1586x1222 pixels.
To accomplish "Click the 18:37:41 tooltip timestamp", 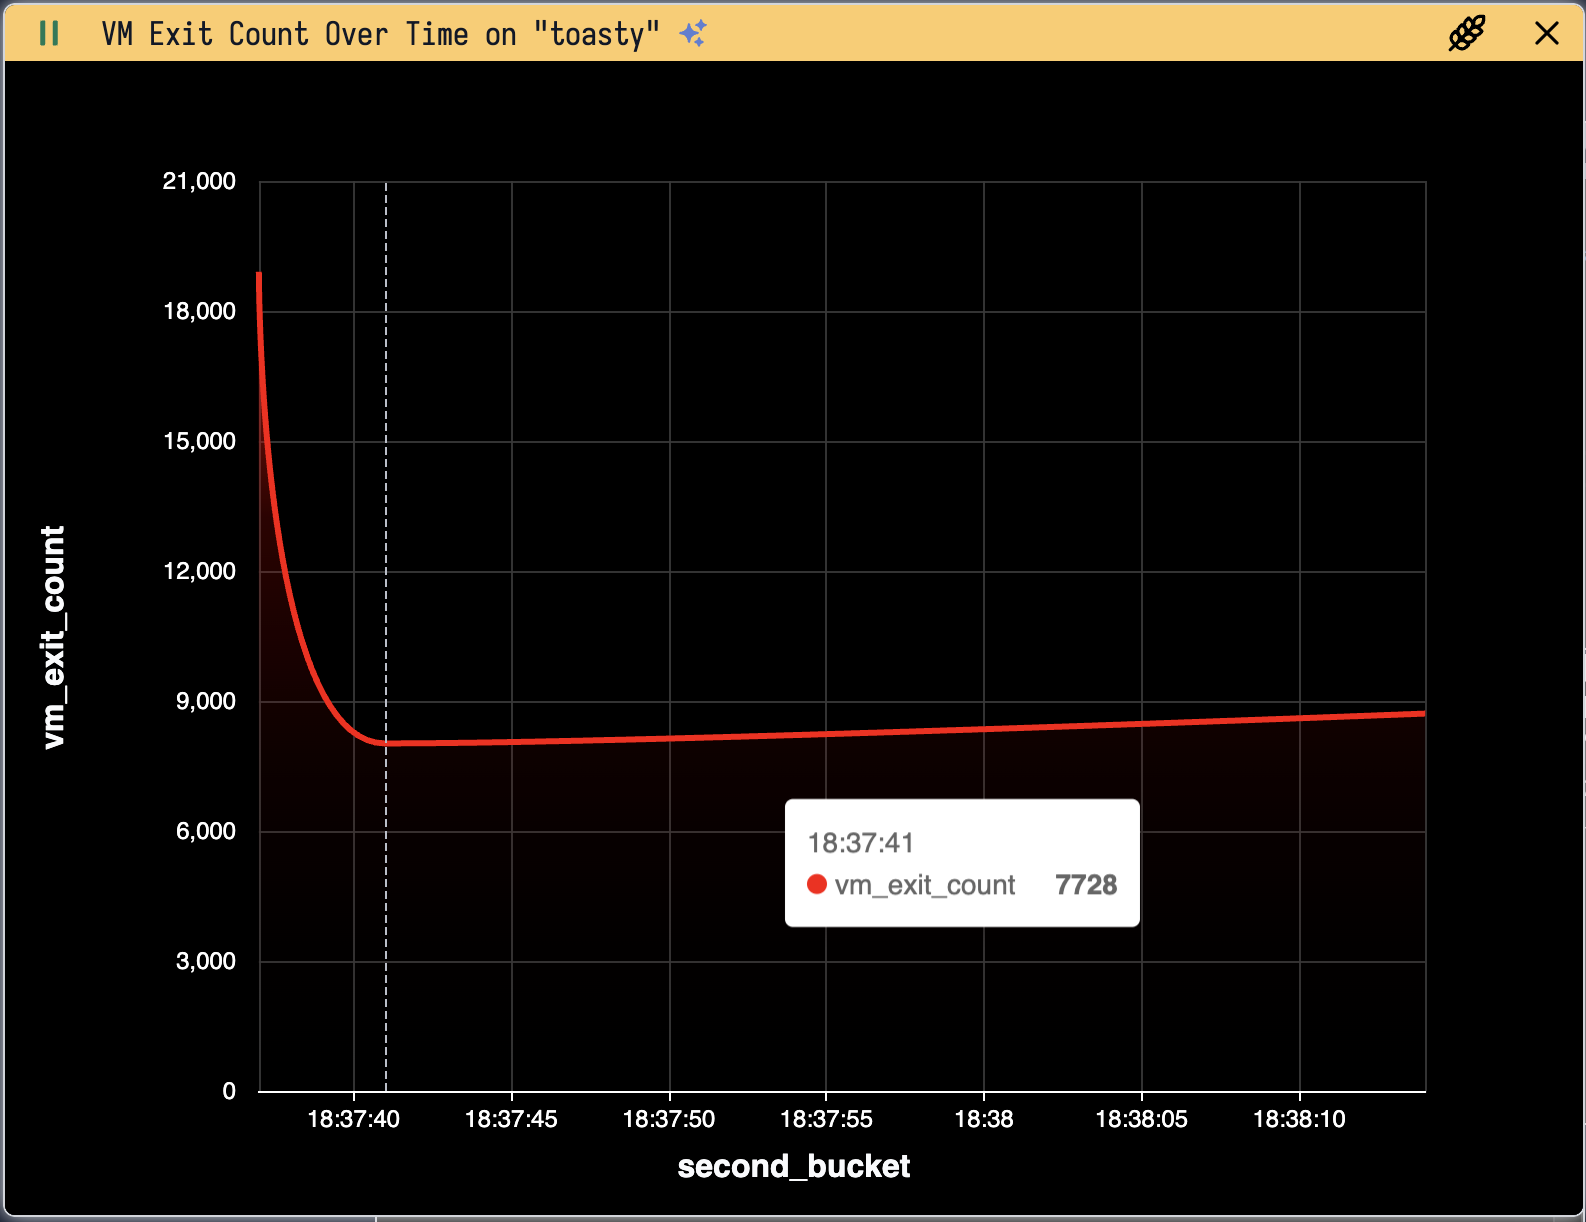I will point(861,843).
